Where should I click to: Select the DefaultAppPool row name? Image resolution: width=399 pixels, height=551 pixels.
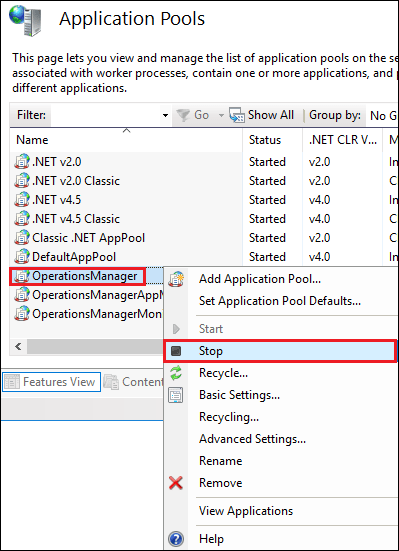pyautogui.click(x=74, y=257)
